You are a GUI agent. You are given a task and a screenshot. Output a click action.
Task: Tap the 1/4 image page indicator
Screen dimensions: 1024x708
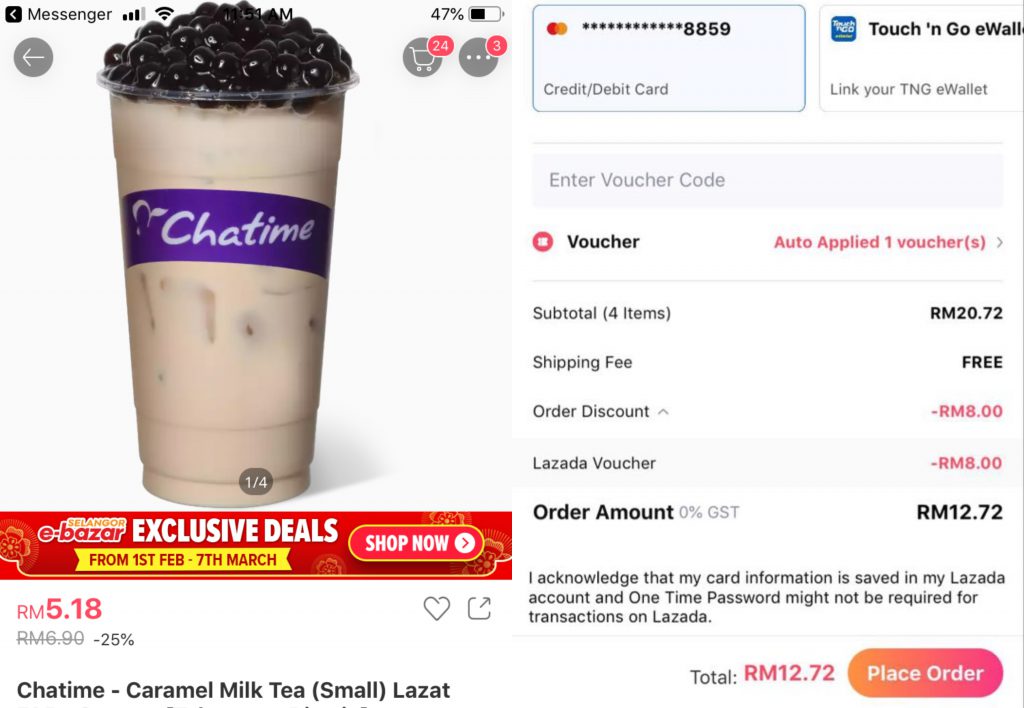coord(256,482)
